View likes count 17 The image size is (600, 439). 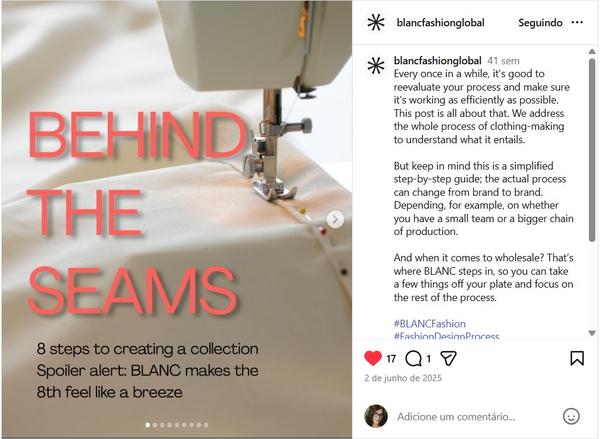(391, 359)
